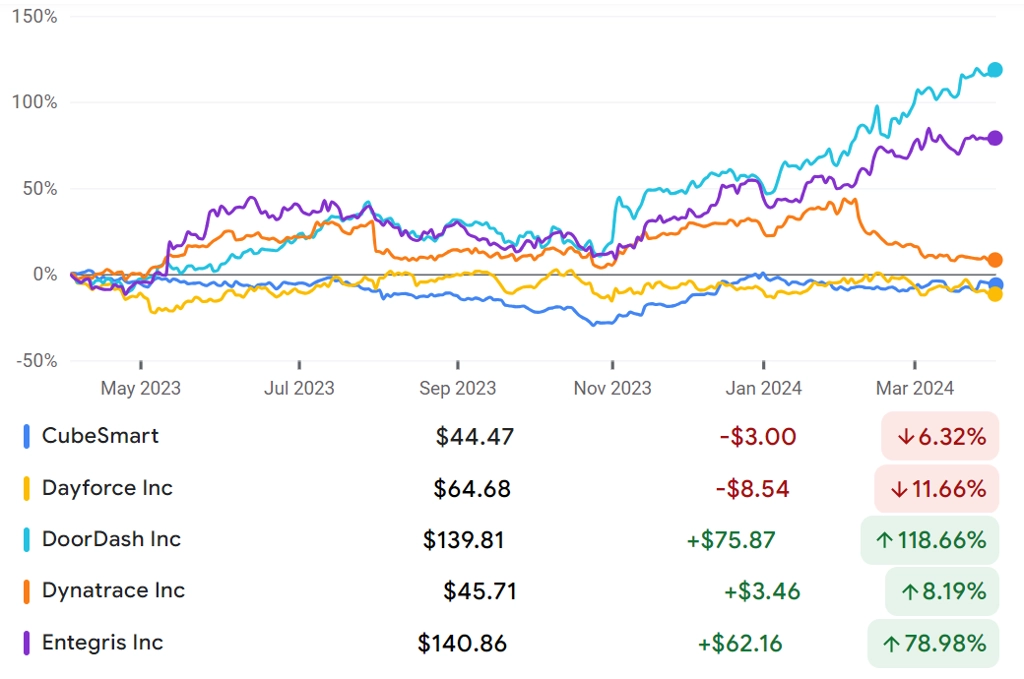Open the Dayforce Inc stock row
The height and width of the screenshot is (679, 1024).
511,488
